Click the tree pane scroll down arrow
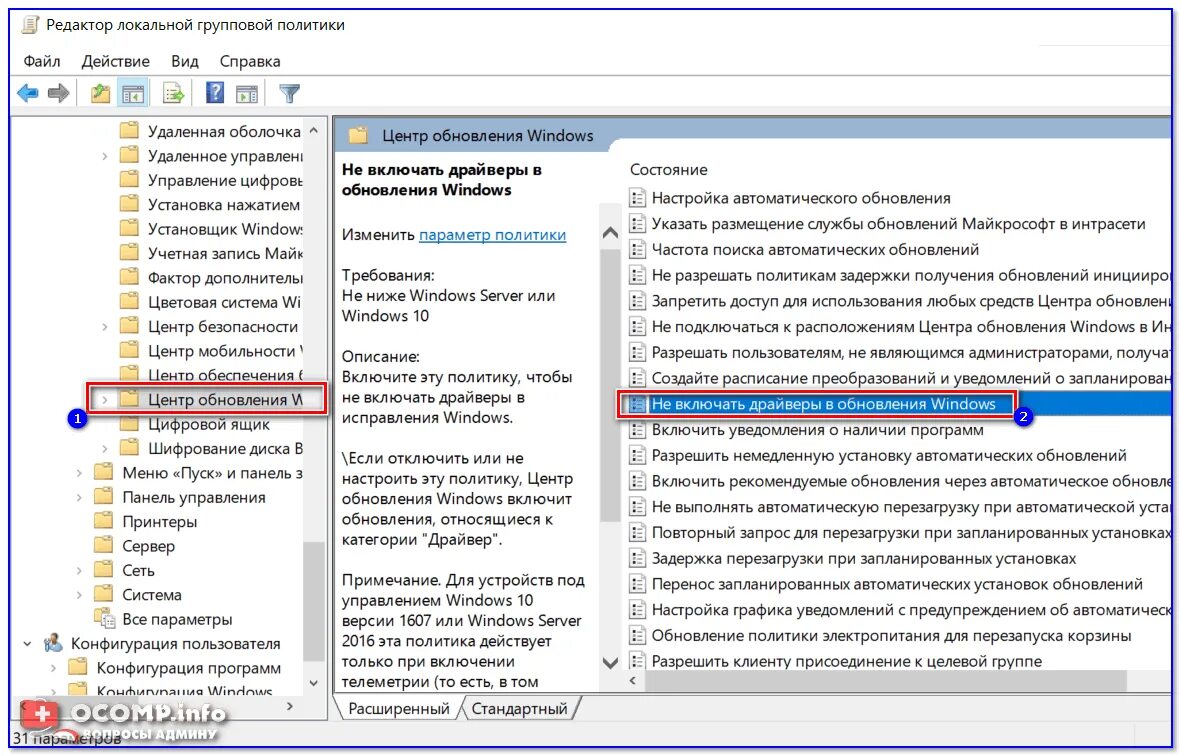This screenshot has height=756, width=1181. pyautogui.click(x=314, y=683)
